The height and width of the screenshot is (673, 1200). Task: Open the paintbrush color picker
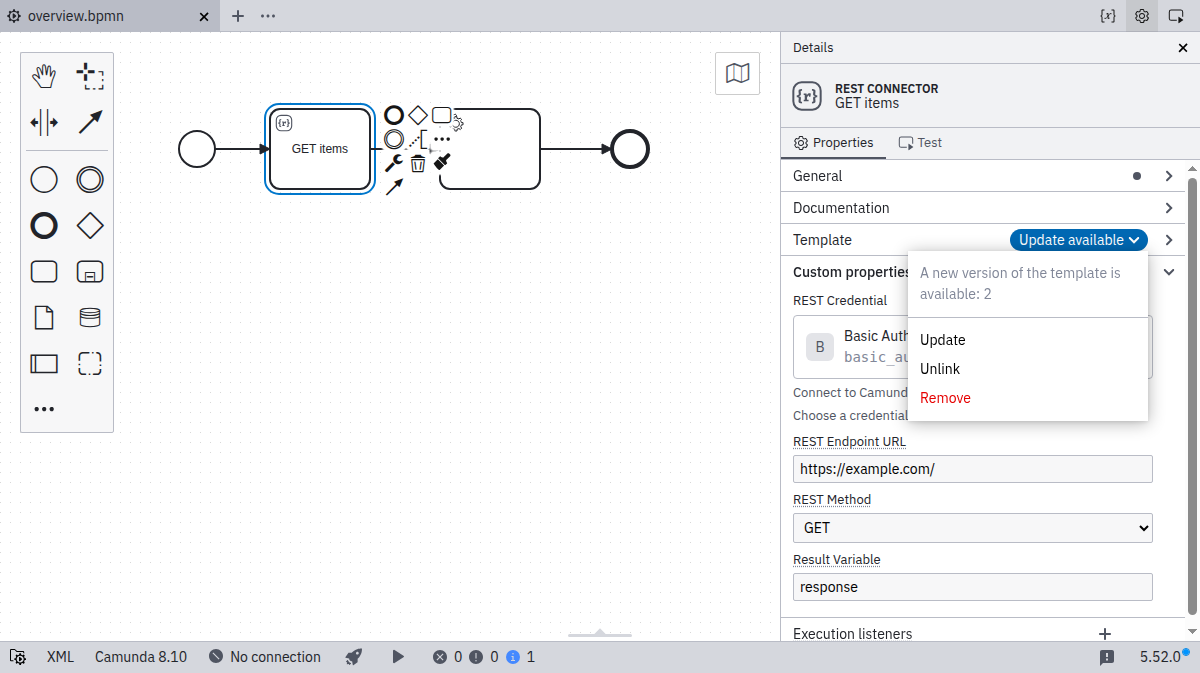click(443, 162)
